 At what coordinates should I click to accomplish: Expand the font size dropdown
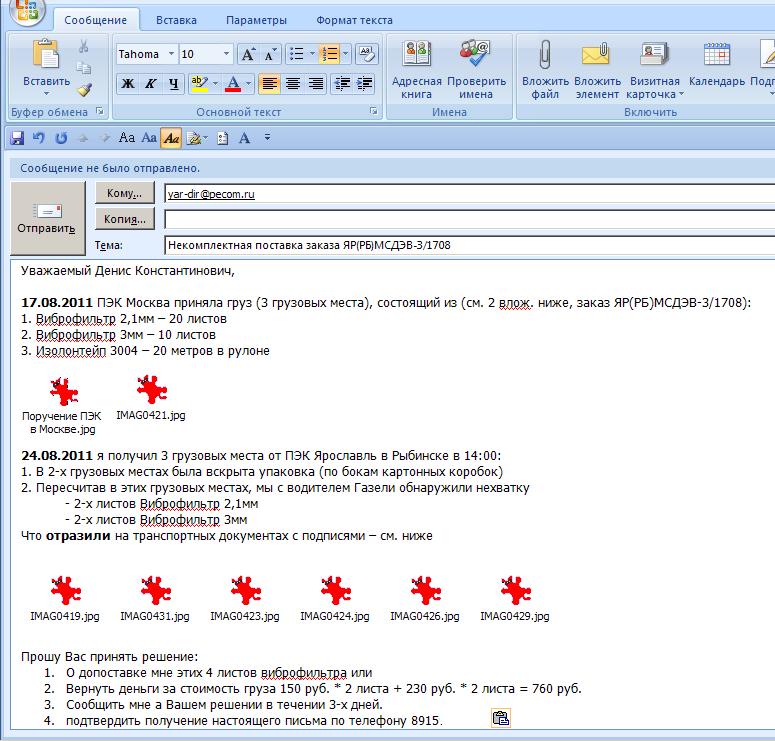pos(226,54)
